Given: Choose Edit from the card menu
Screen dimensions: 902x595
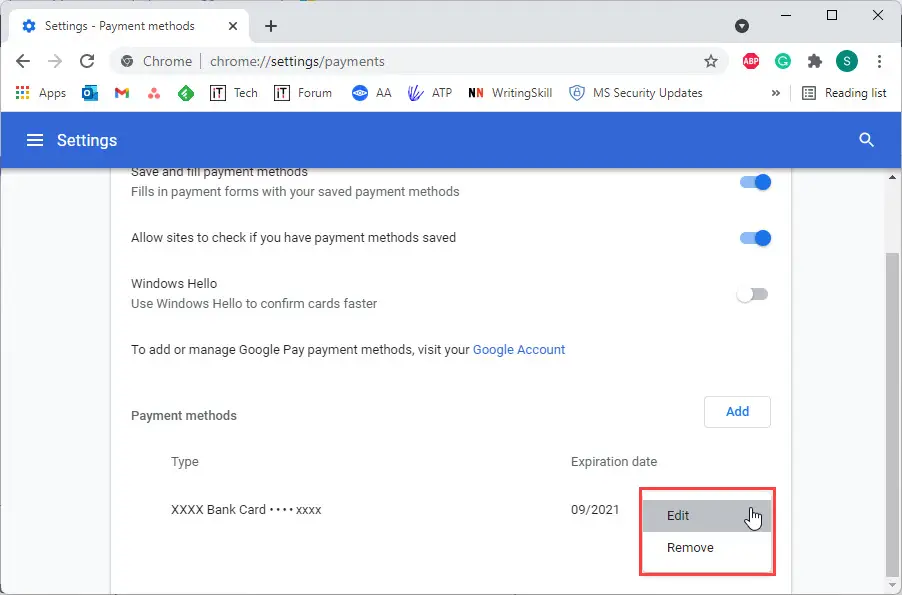Looking at the screenshot, I should (707, 516).
